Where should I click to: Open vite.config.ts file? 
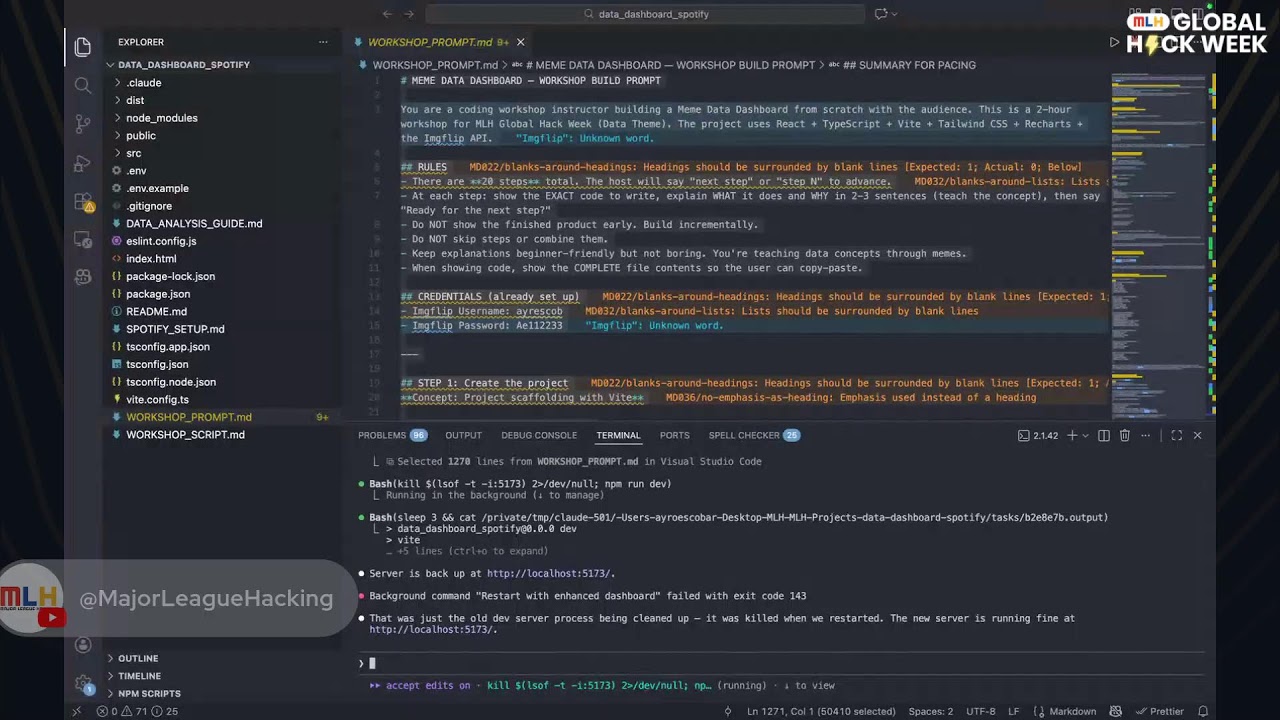tap(157, 399)
